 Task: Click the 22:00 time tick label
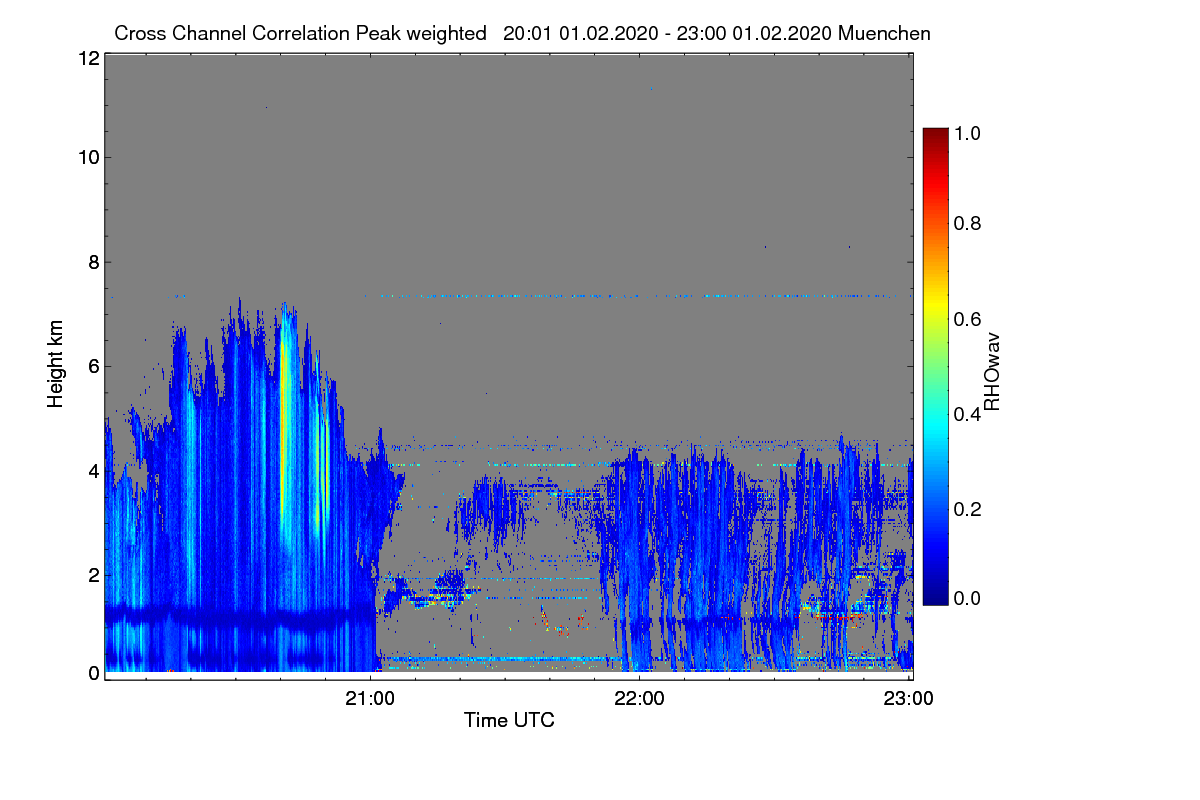pyautogui.click(x=639, y=698)
